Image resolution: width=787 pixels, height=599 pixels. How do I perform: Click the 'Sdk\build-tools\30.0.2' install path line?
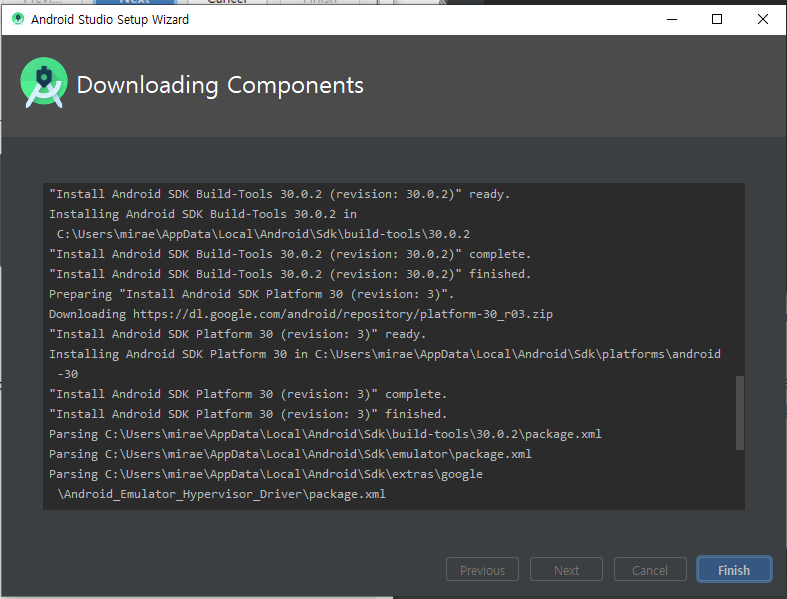(264, 234)
